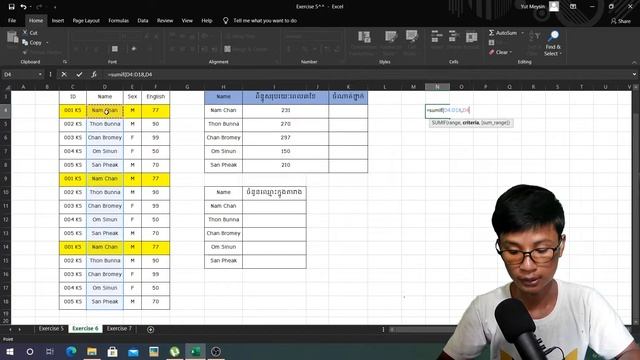Switch to Exercise 5 sheet
The image size is (640, 360).
[51, 329]
